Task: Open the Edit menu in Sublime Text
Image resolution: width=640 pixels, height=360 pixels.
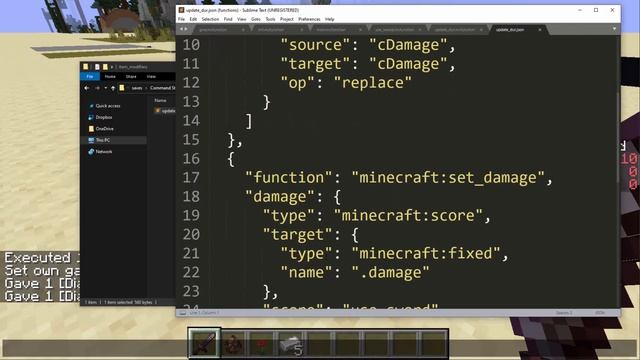Action: tap(193, 19)
